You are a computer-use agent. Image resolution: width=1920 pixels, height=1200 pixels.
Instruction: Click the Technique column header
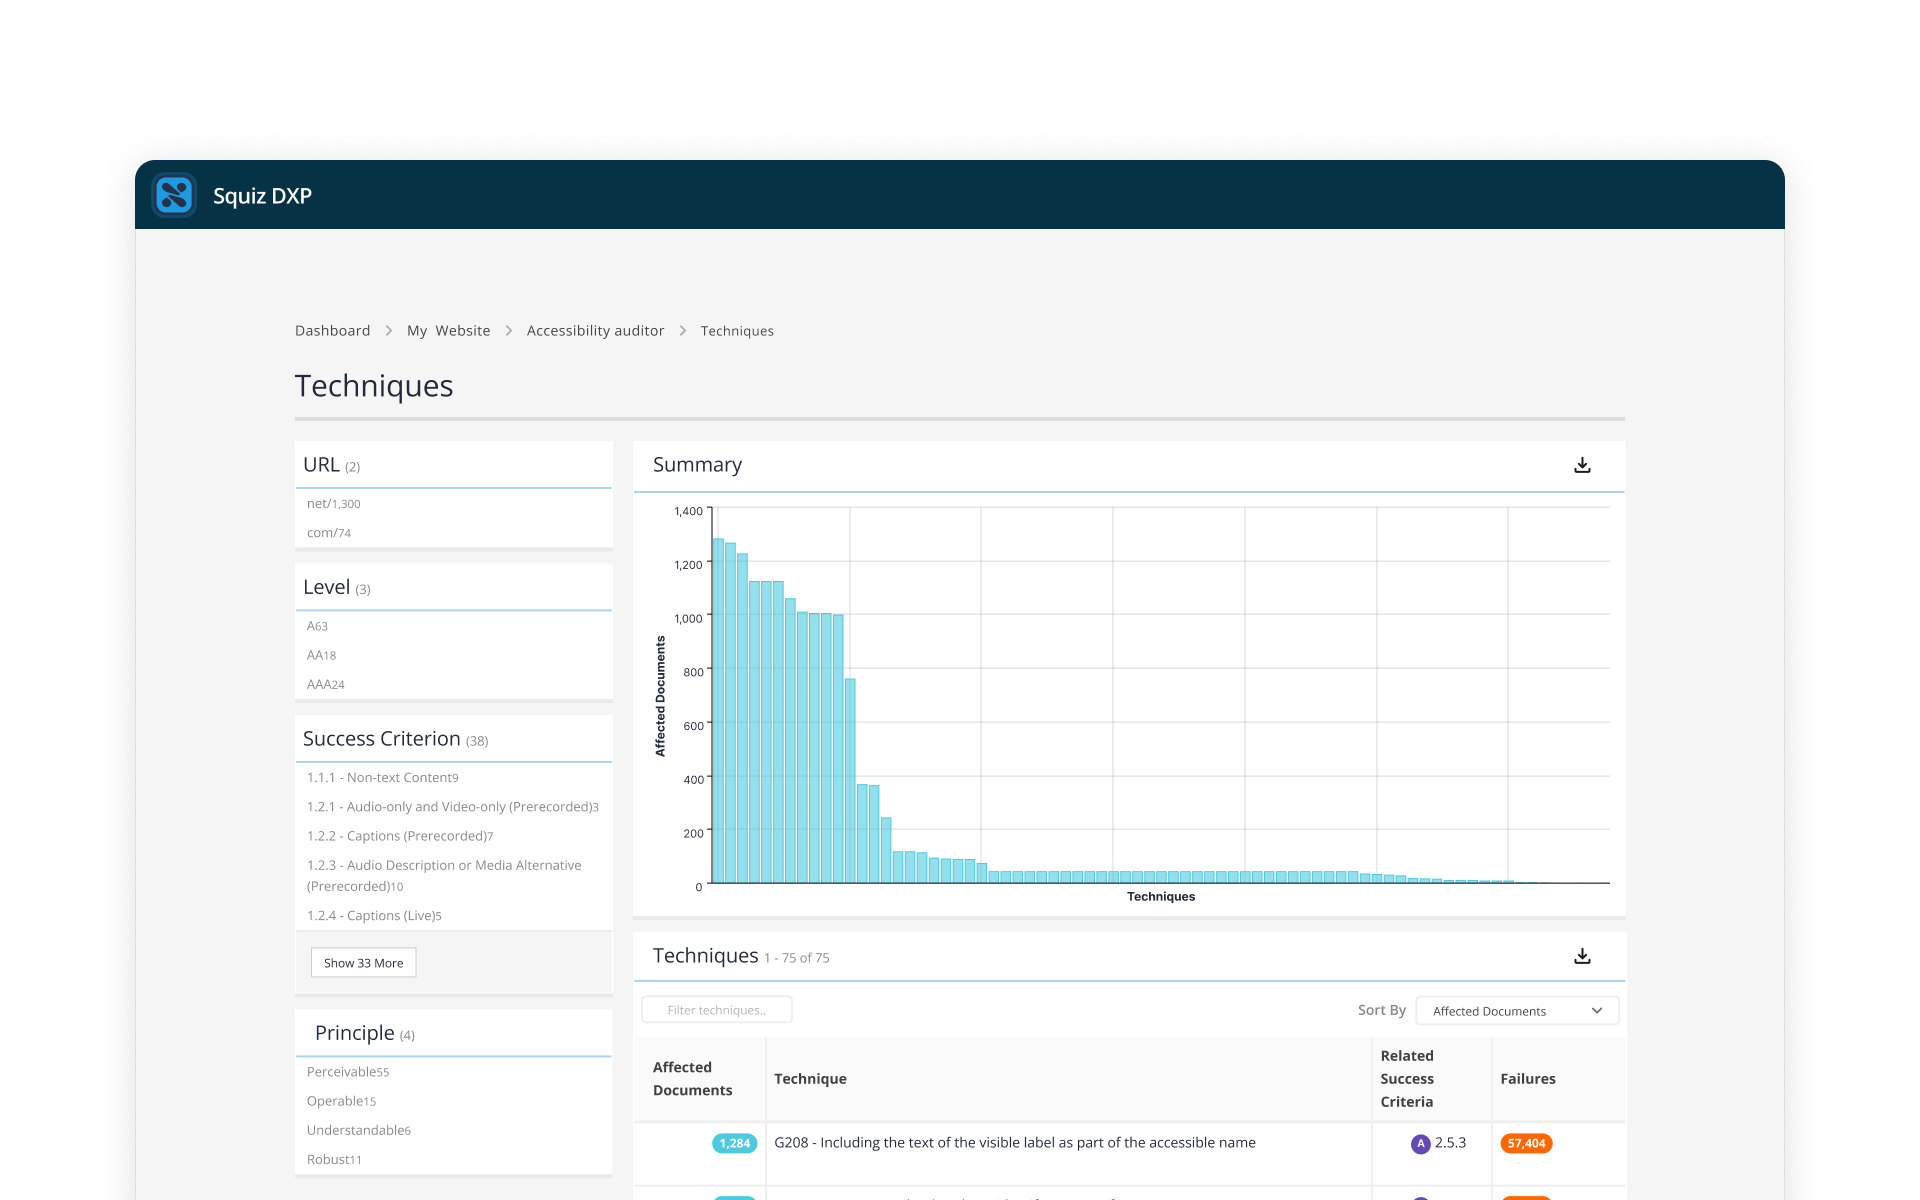click(x=810, y=1079)
